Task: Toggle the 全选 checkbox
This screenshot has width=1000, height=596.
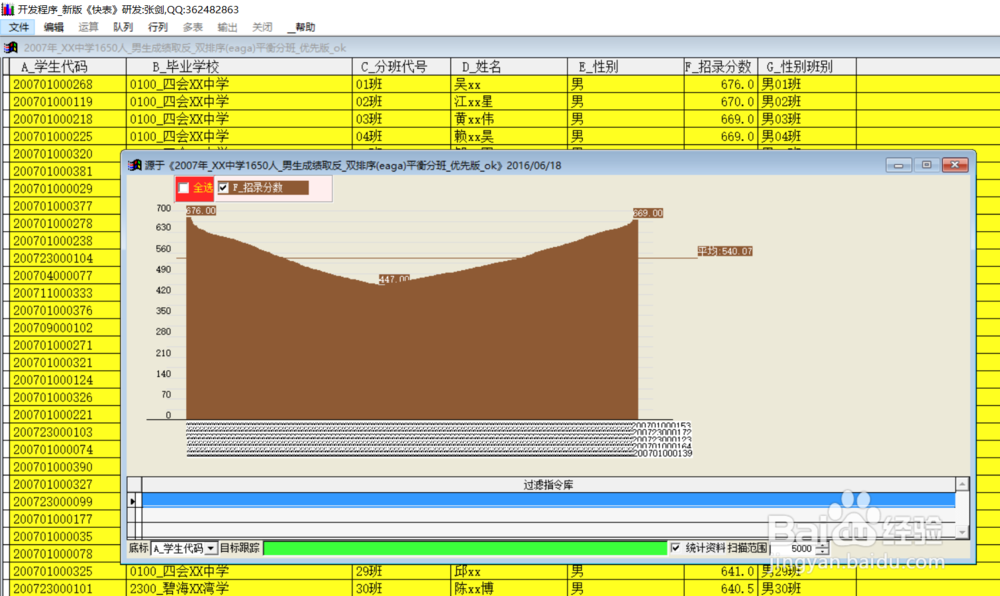Action: 184,187
